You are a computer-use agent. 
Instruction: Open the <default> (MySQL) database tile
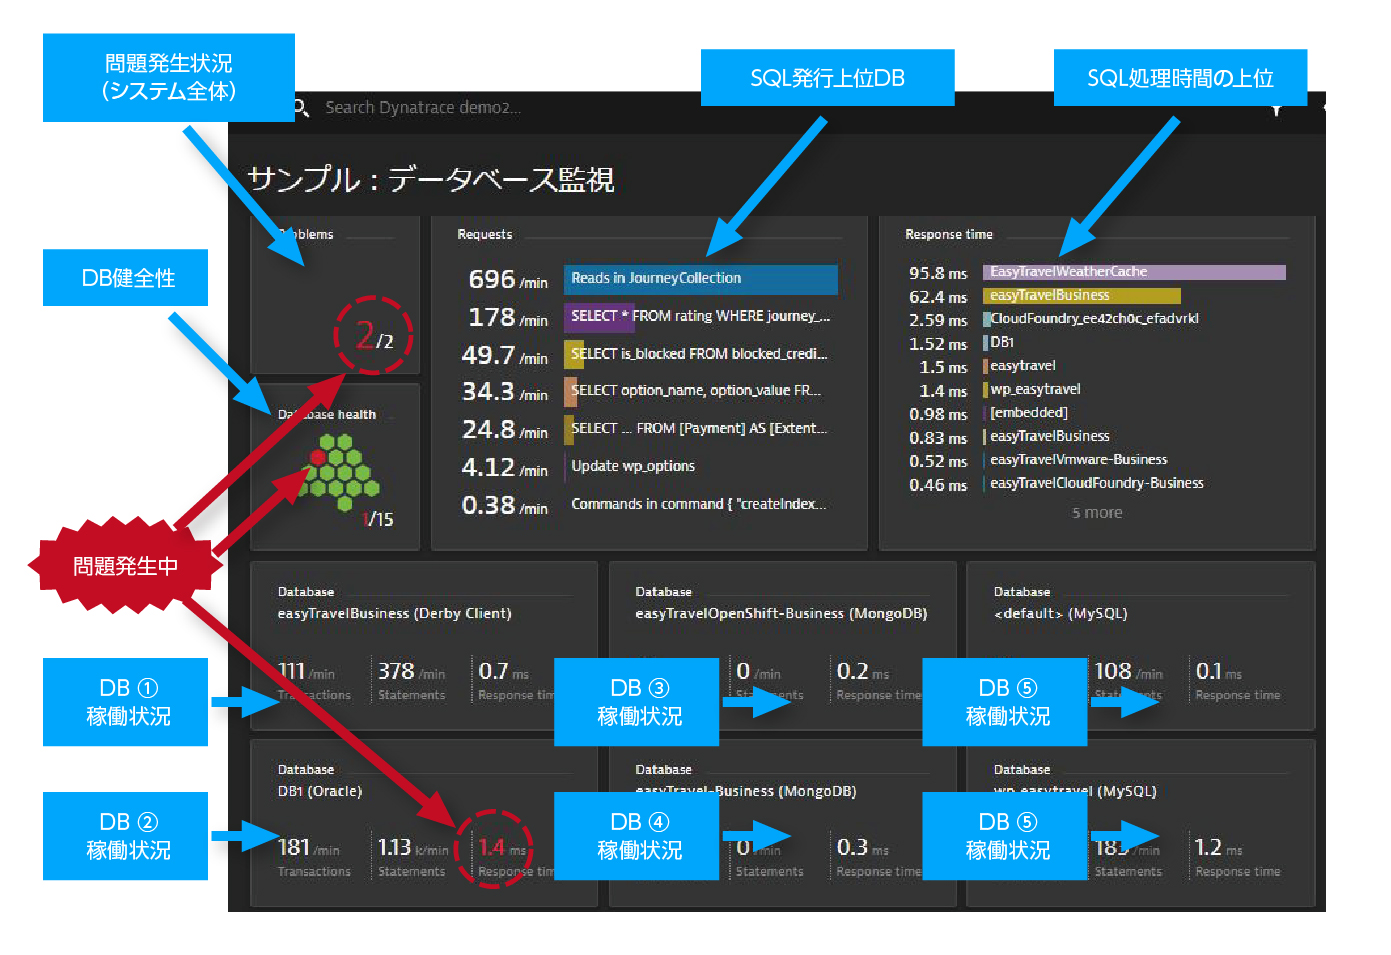click(x=1140, y=645)
